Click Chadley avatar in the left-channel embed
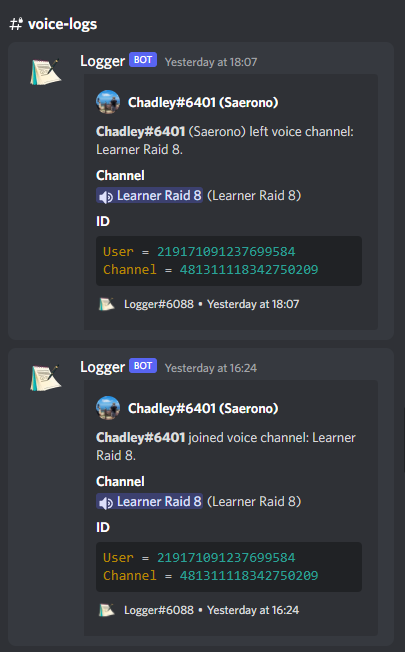405x652 pixels. [x=108, y=102]
